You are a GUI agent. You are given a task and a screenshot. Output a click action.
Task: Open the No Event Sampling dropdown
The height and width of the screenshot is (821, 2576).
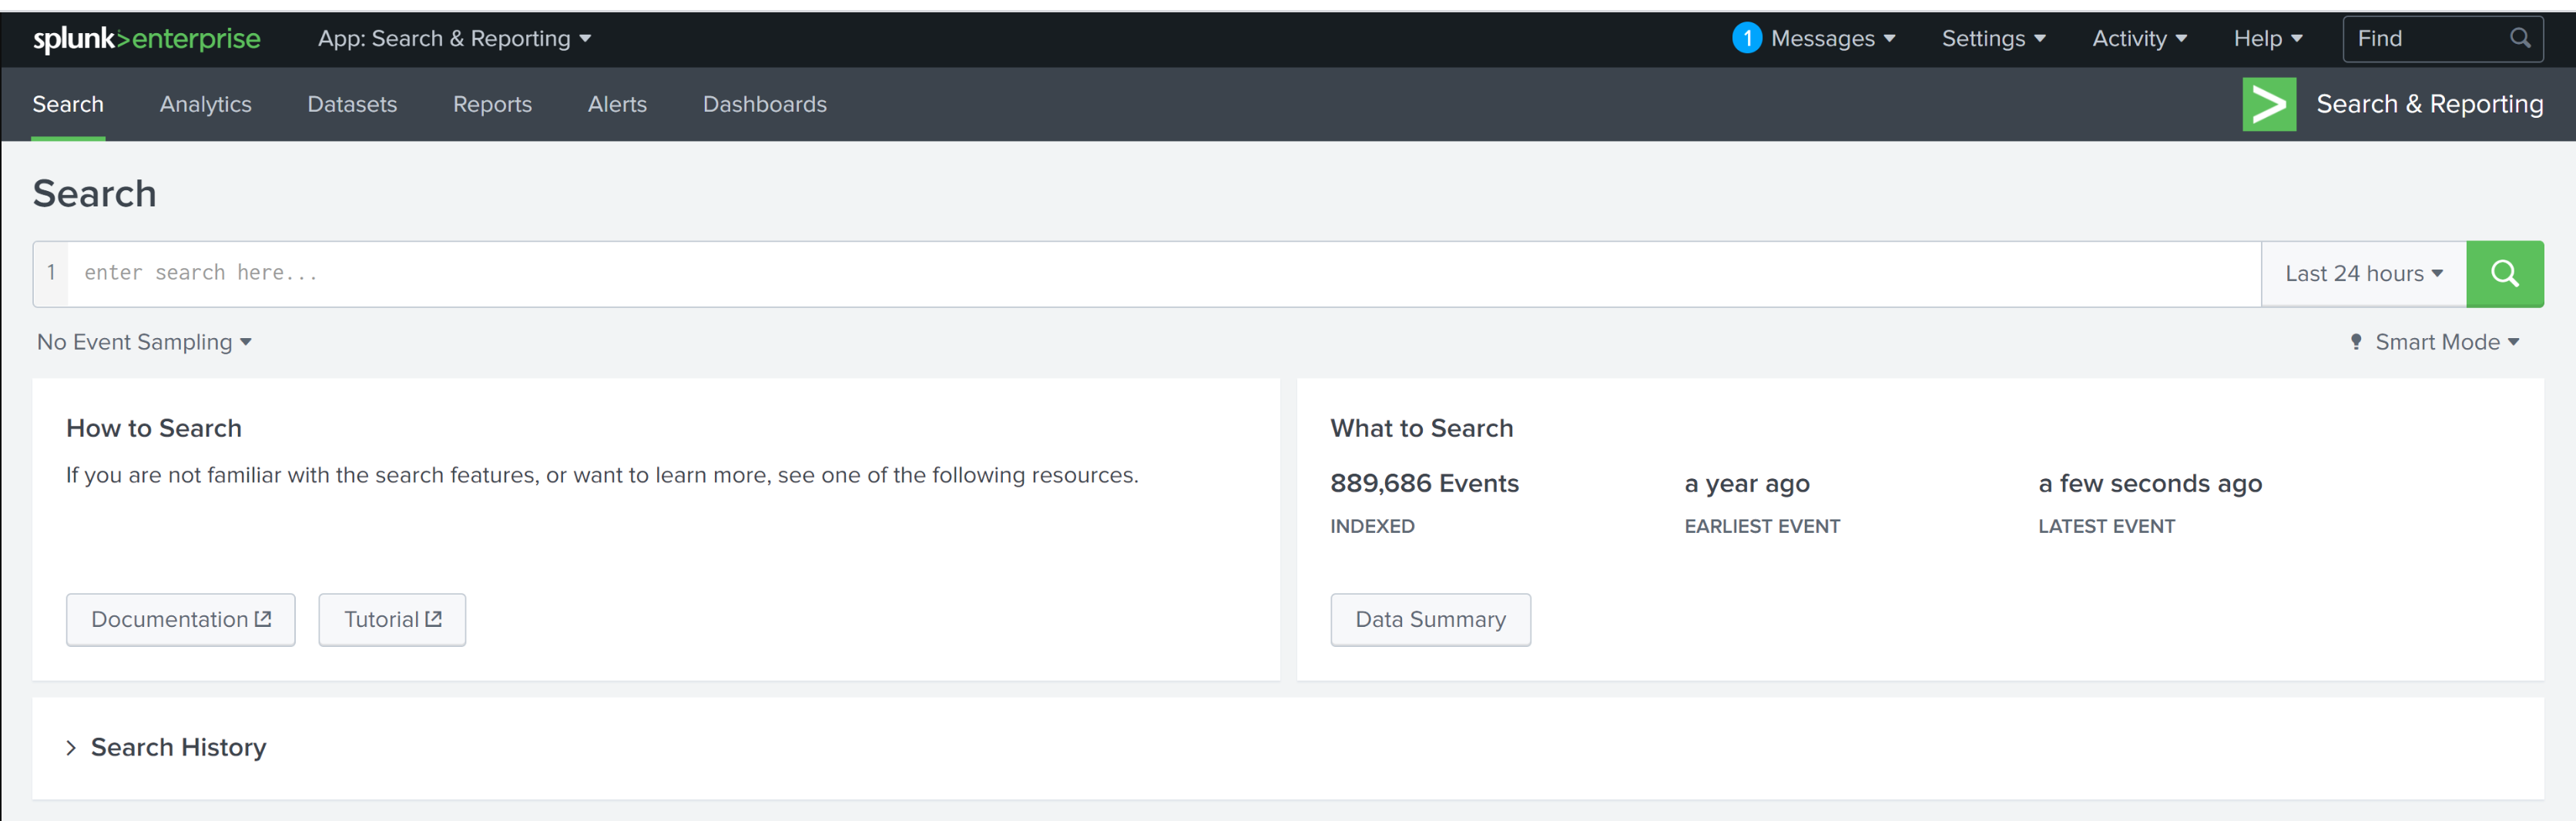(x=144, y=342)
